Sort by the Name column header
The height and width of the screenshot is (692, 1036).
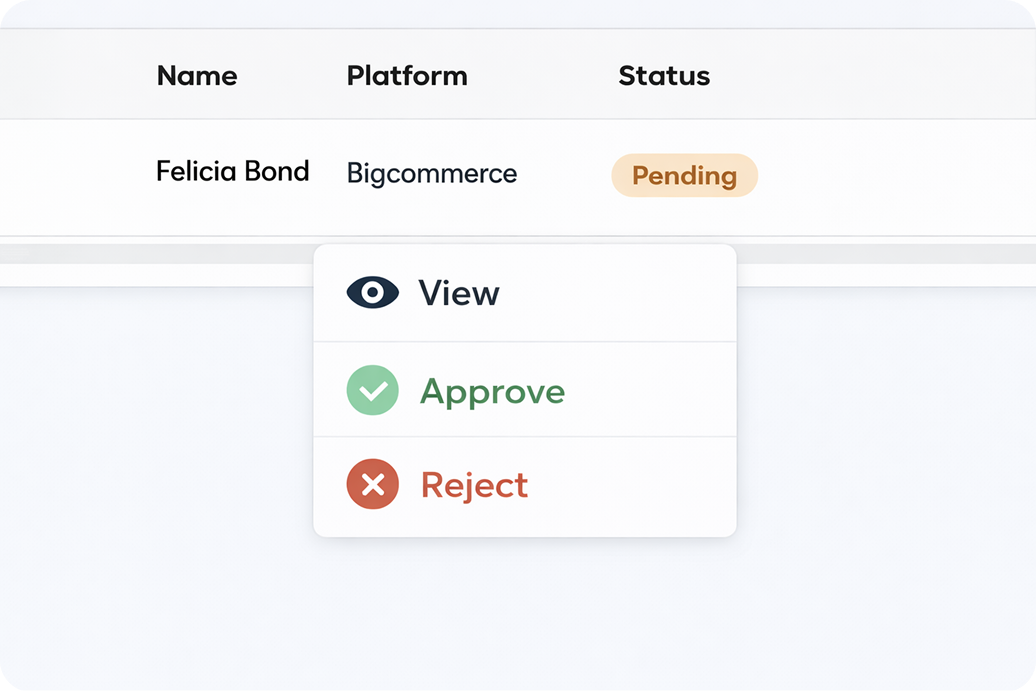[x=197, y=75]
